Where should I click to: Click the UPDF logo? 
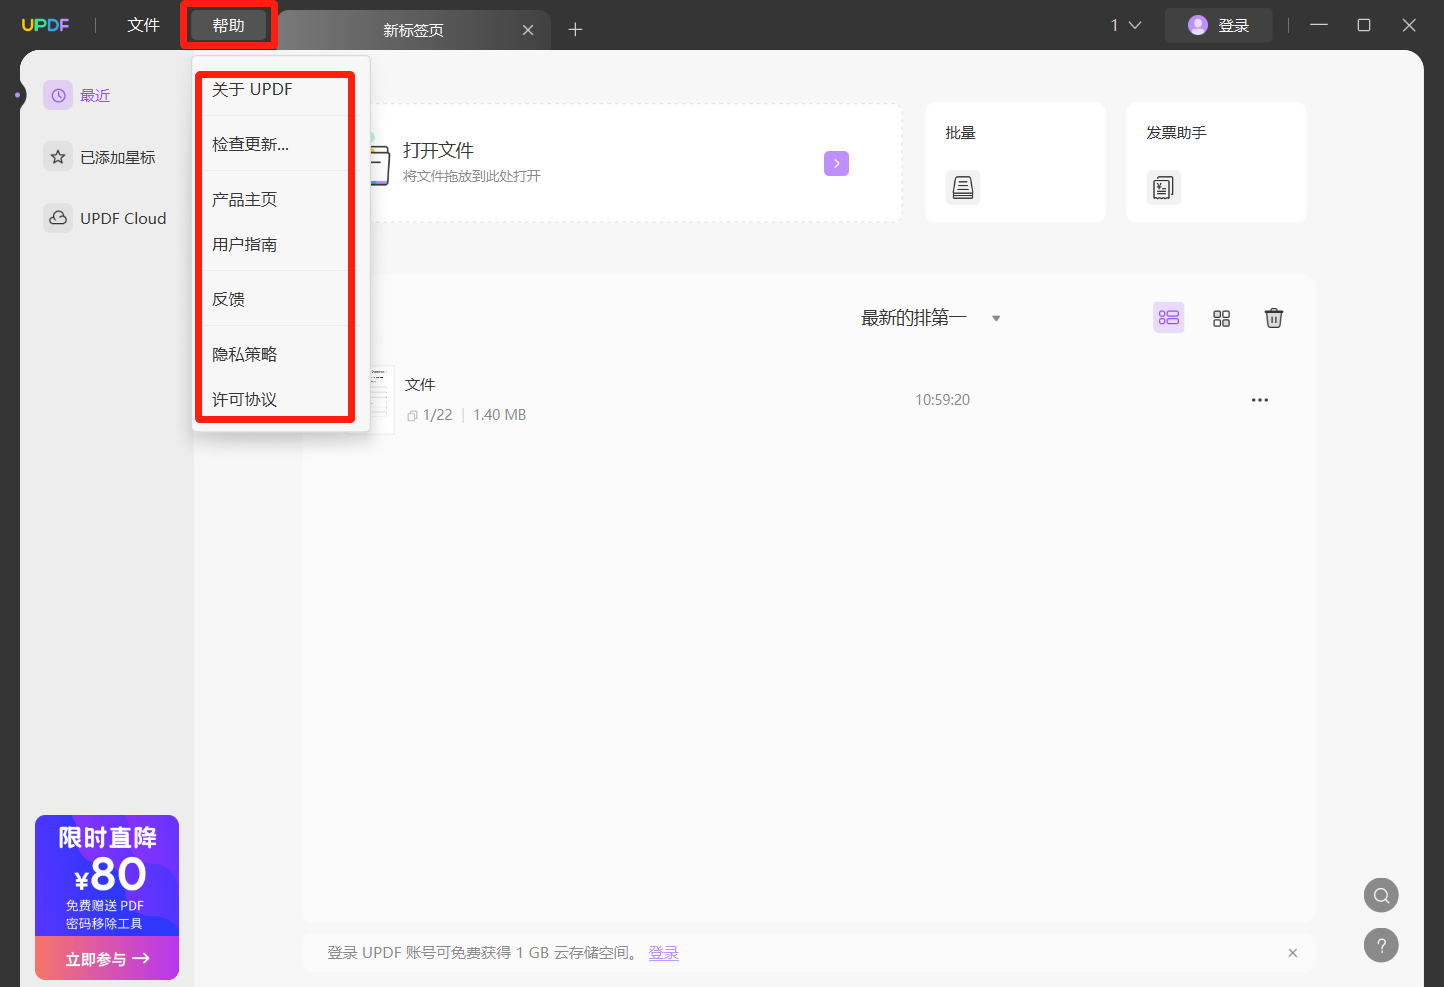(x=46, y=25)
